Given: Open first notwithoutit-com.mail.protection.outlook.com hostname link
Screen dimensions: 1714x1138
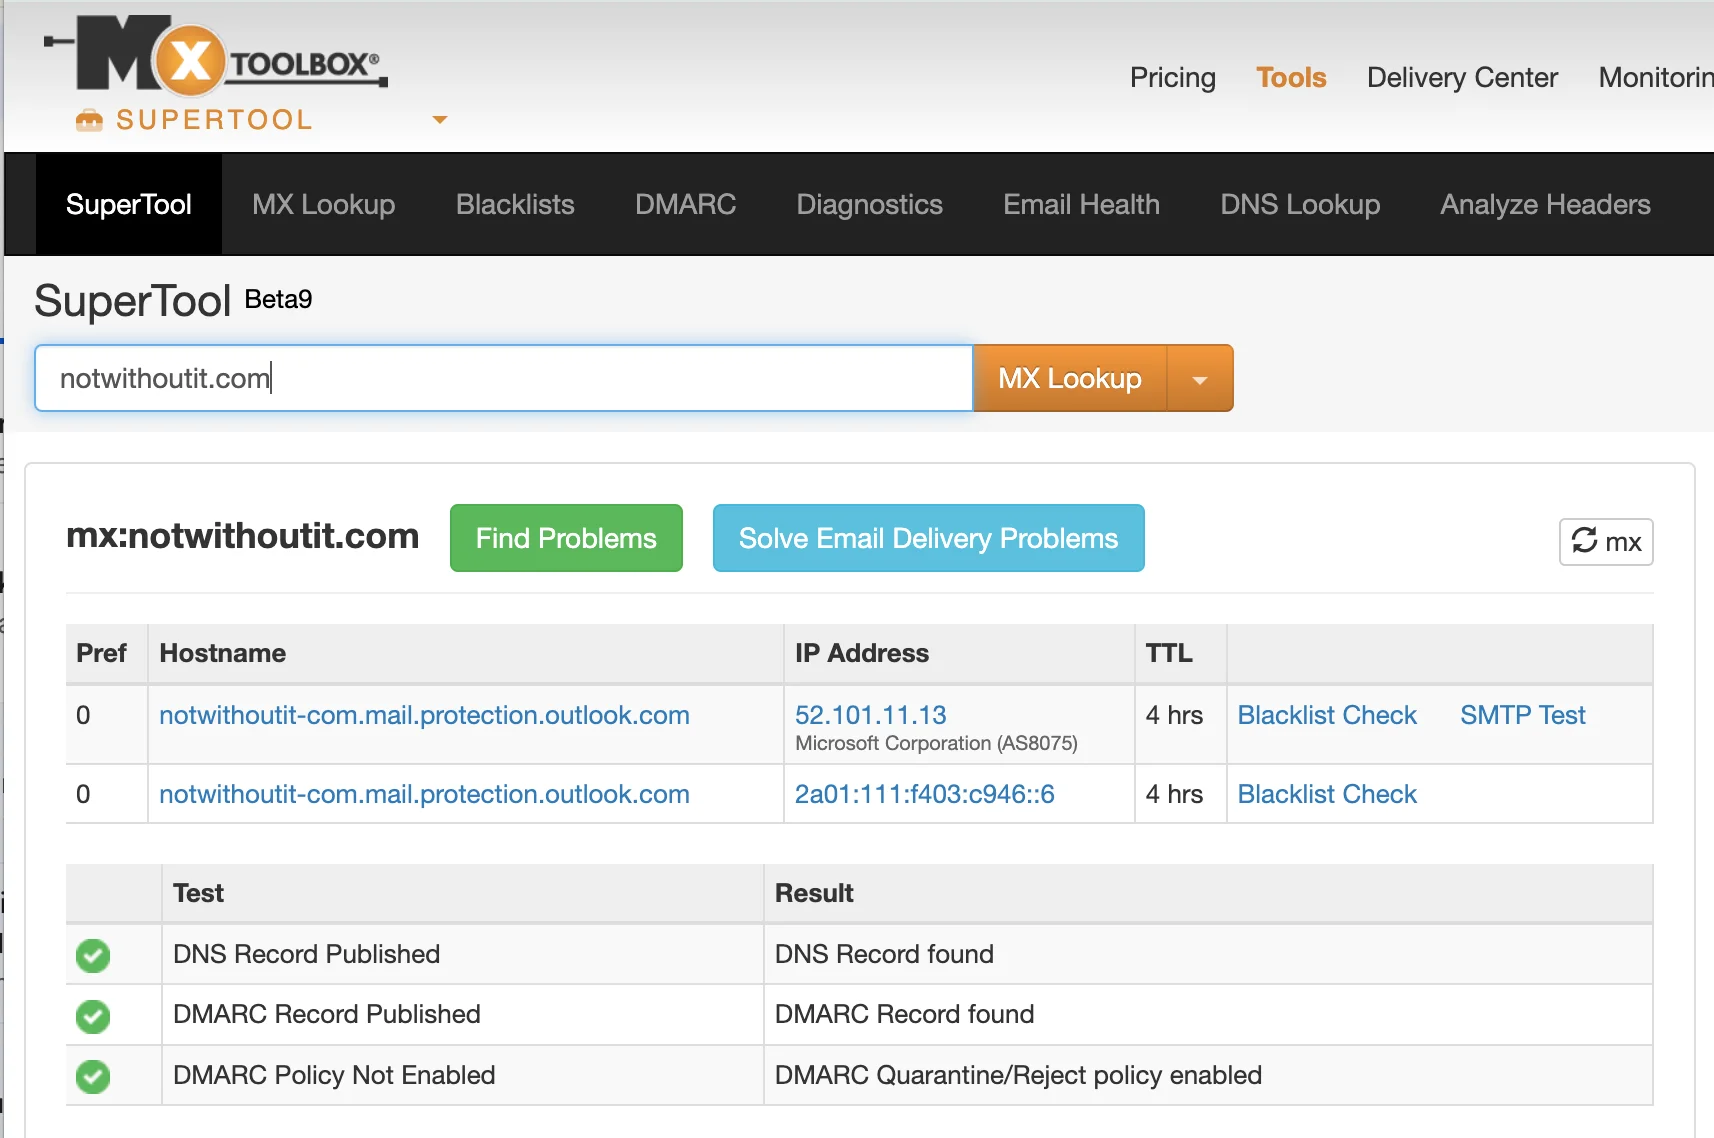Looking at the screenshot, I should [x=424, y=715].
